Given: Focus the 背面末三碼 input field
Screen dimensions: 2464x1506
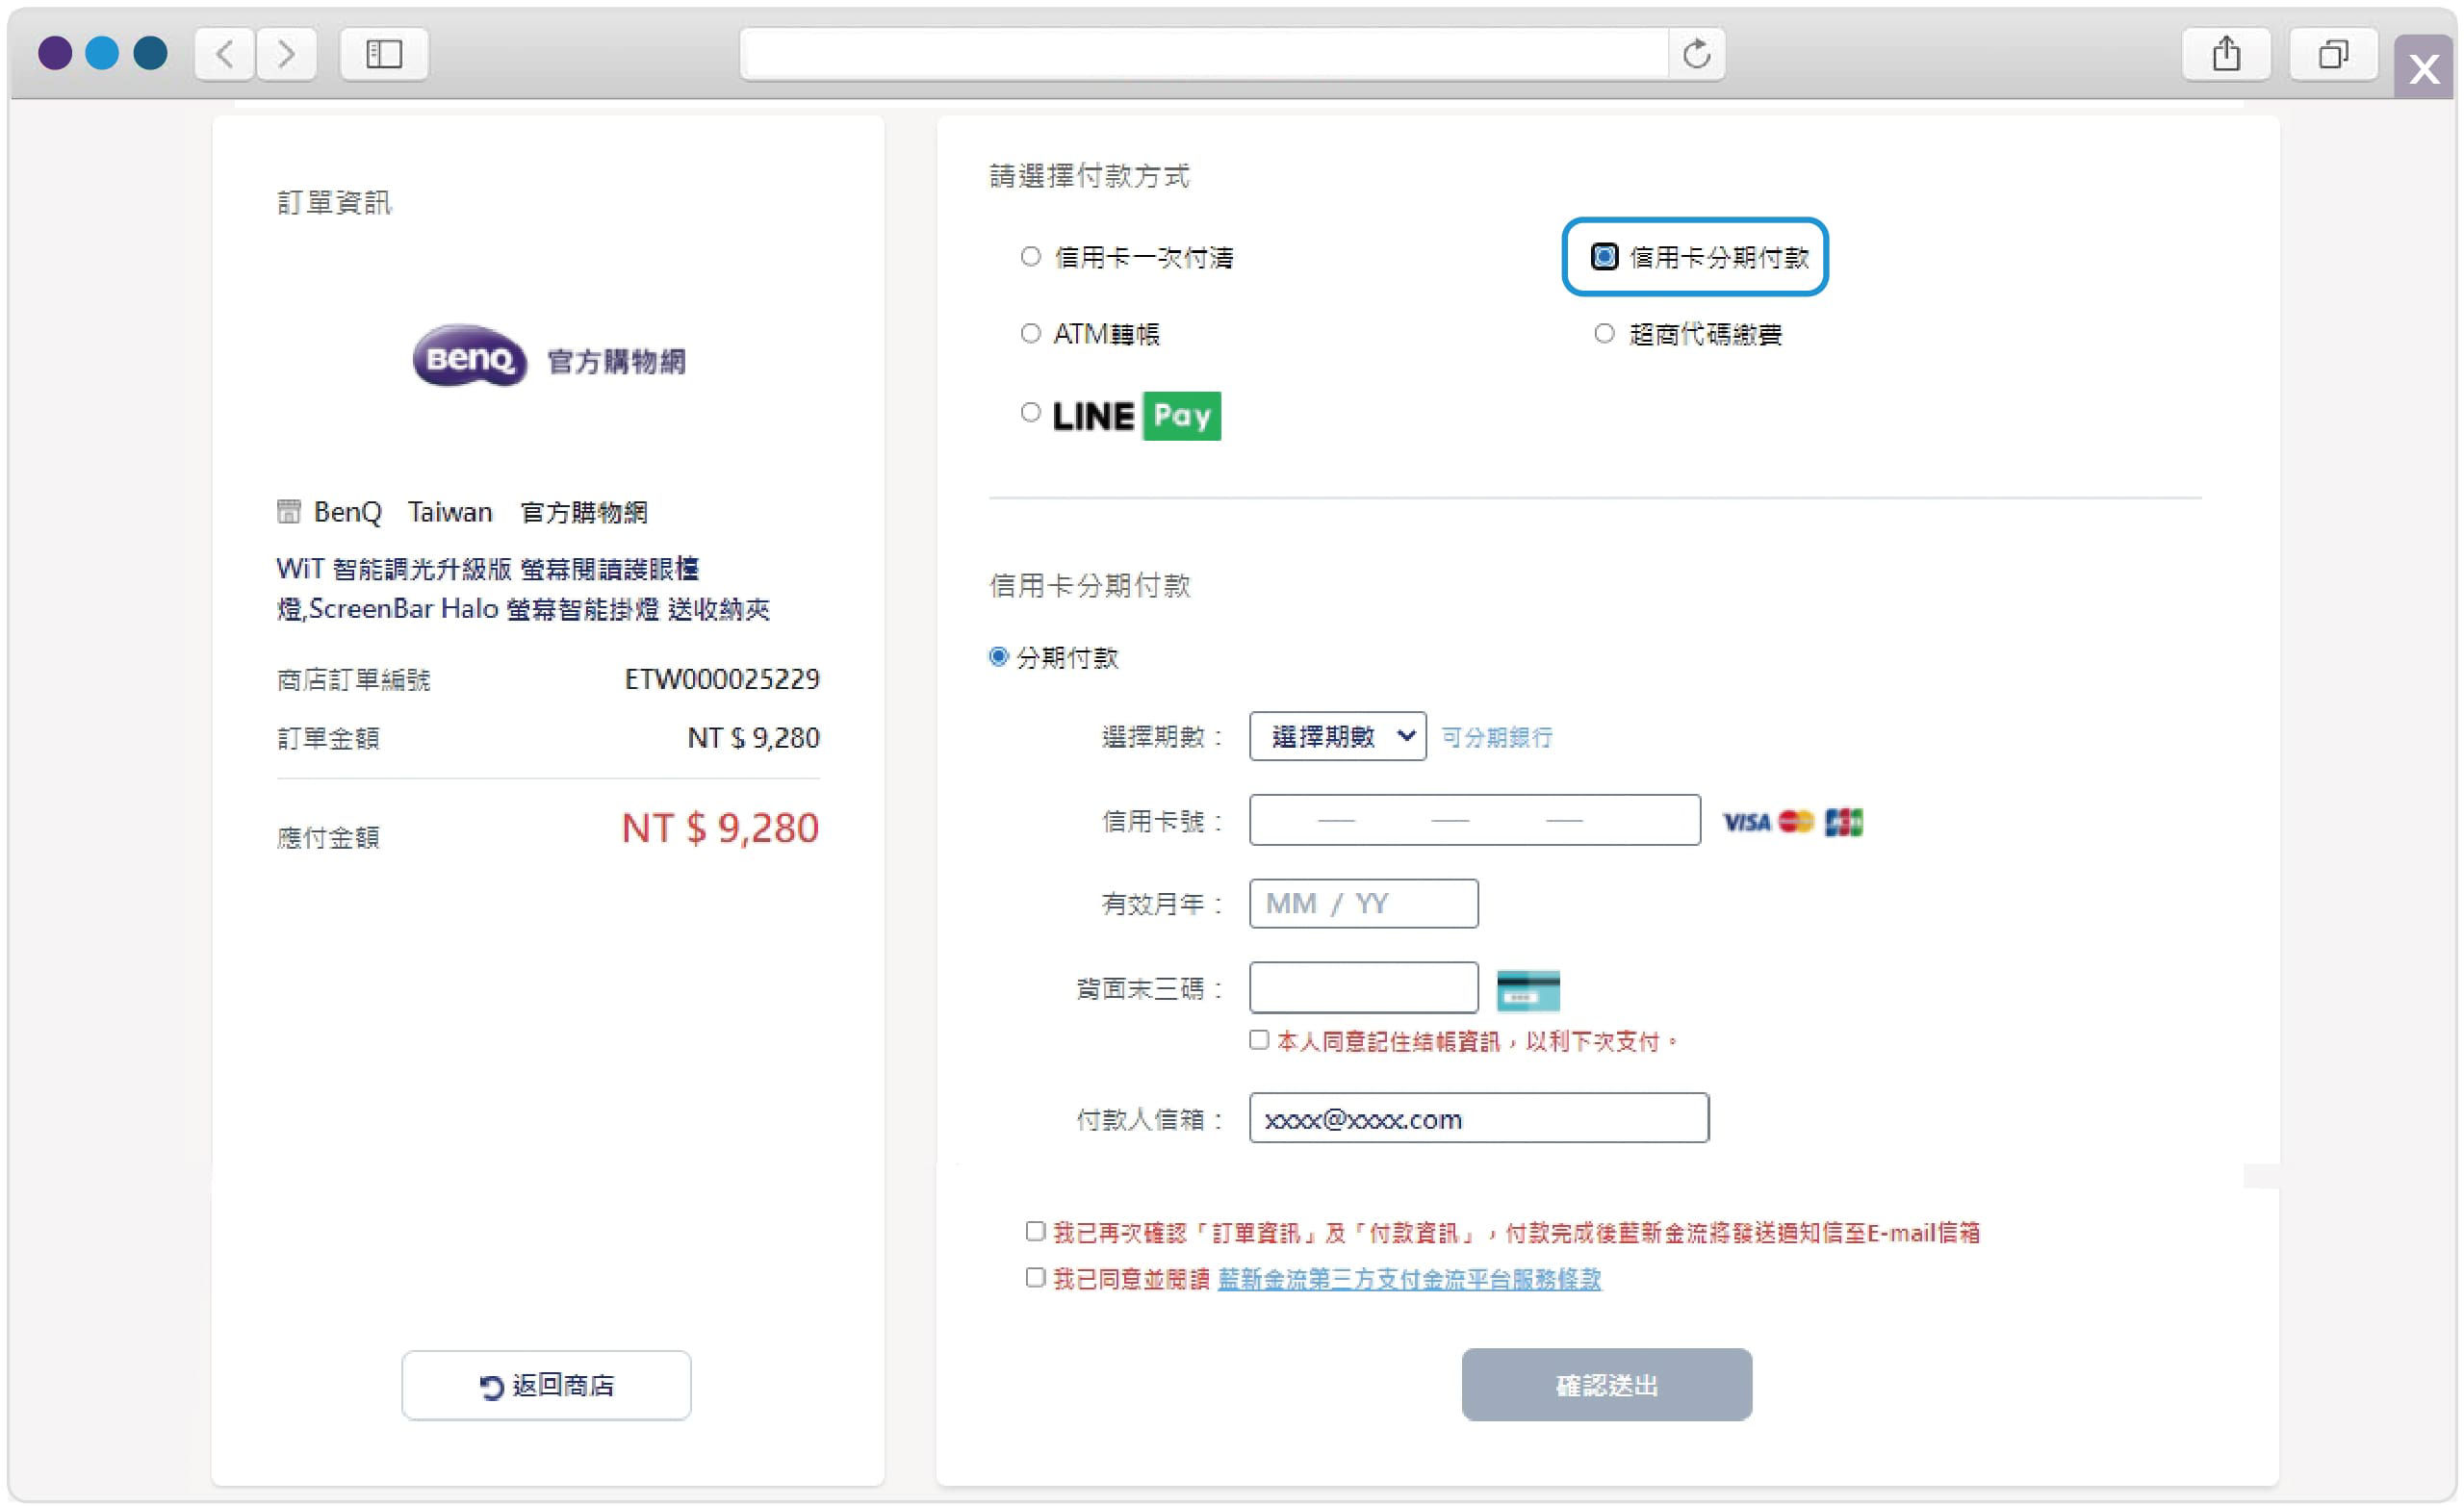Looking at the screenshot, I should 1364,988.
